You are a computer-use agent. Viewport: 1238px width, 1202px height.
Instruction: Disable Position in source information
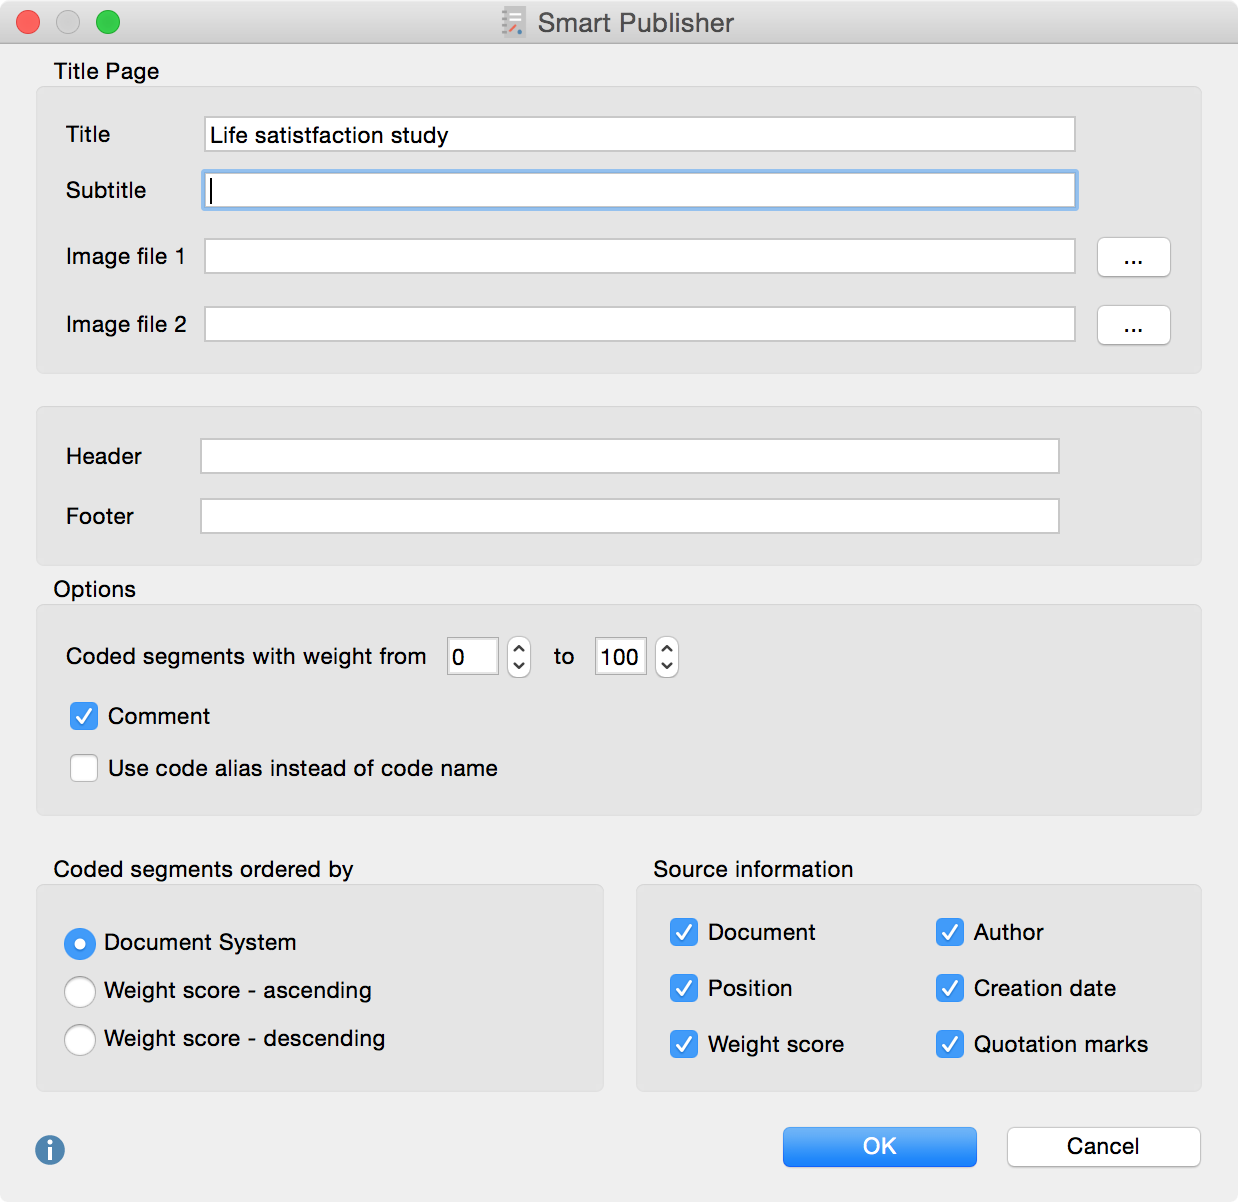point(684,988)
